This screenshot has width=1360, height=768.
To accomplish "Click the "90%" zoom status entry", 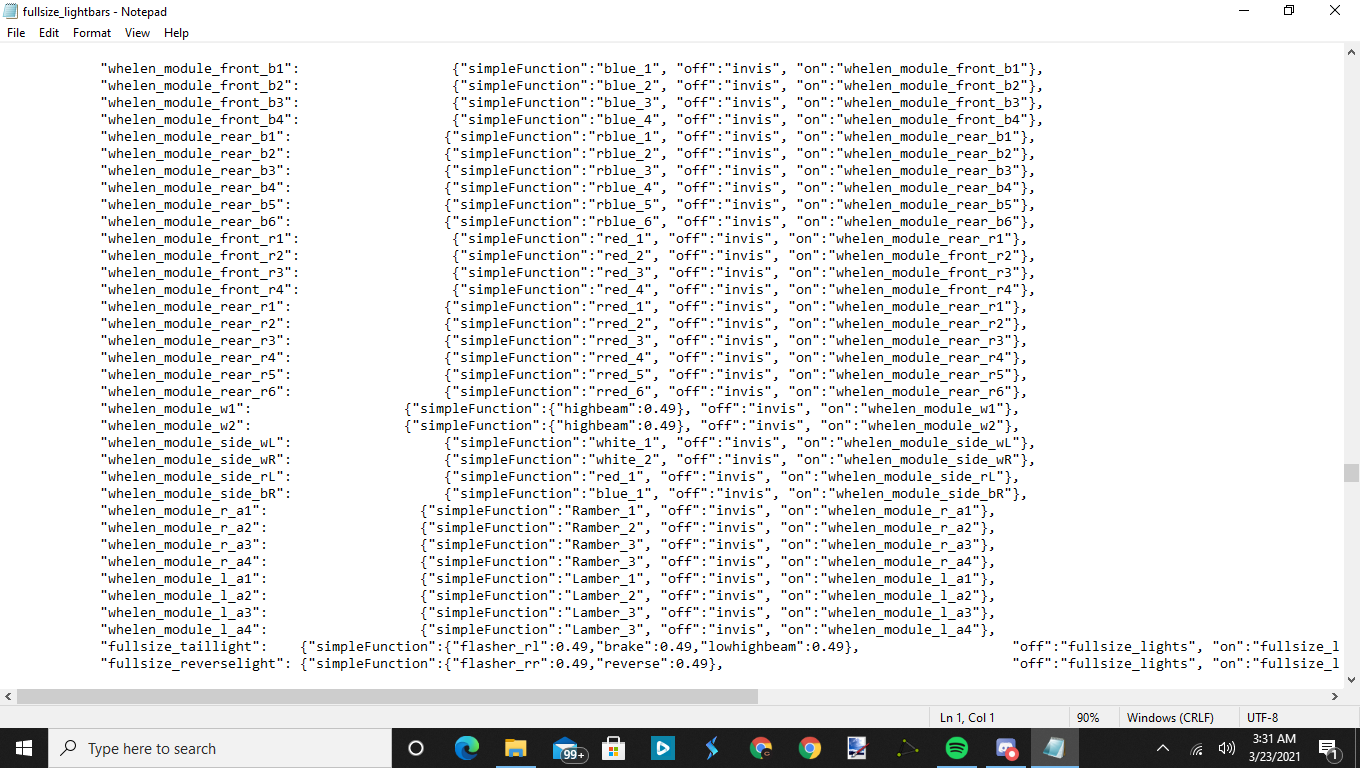I will pos(1088,717).
